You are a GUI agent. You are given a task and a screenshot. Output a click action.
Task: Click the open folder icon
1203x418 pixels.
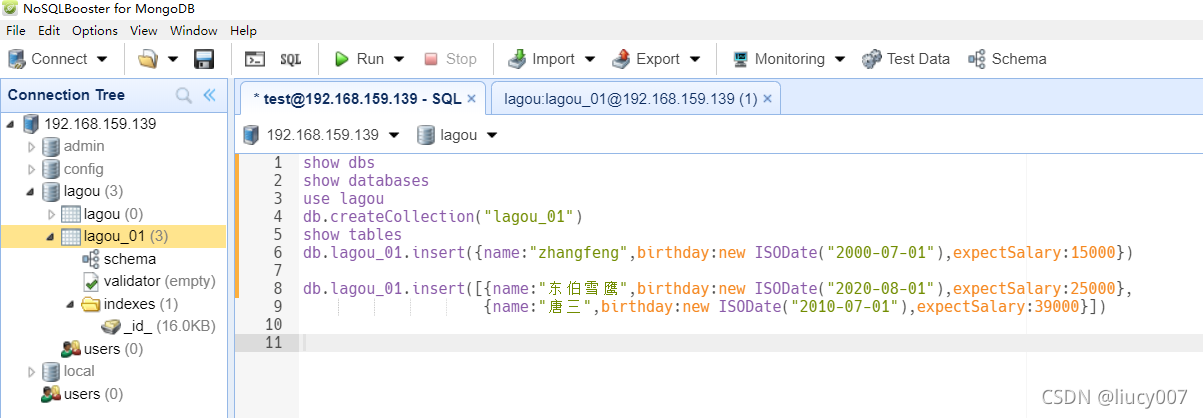(x=148, y=59)
